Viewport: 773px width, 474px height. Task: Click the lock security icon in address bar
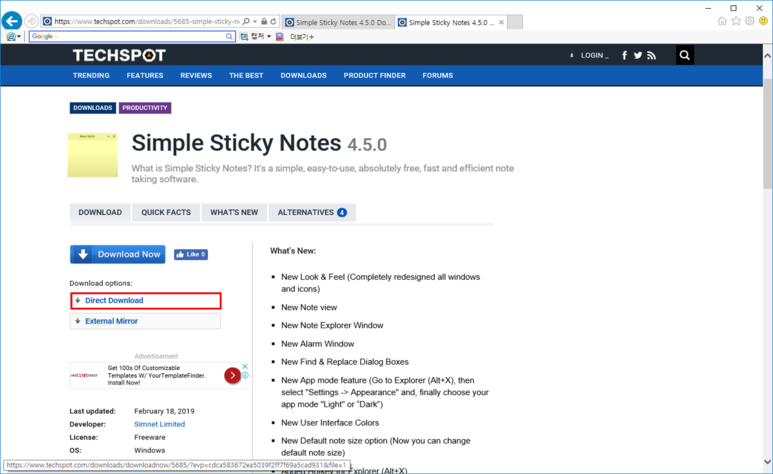click(264, 22)
